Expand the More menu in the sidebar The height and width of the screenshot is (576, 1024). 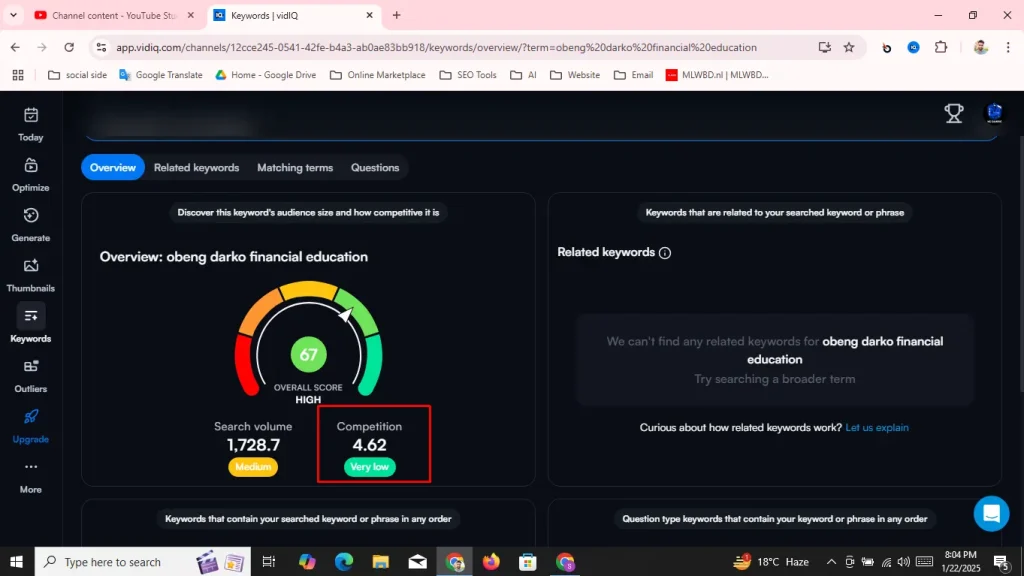click(30, 474)
